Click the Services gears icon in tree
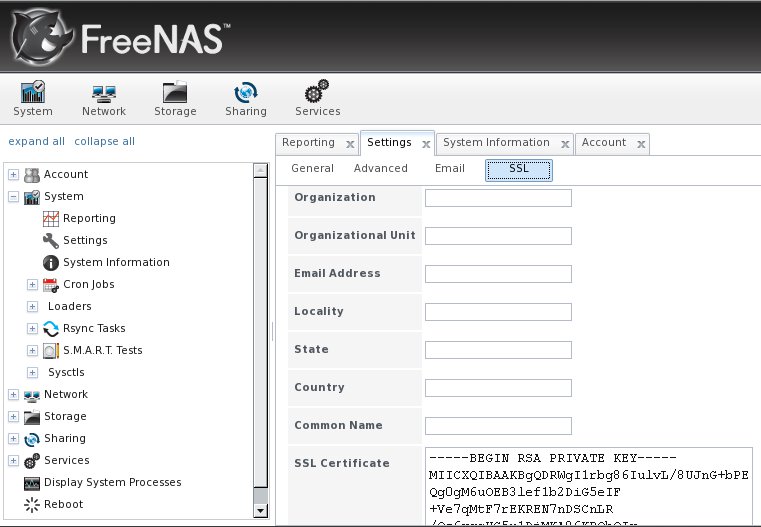Image resolution: width=761 pixels, height=527 pixels. (32, 461)
